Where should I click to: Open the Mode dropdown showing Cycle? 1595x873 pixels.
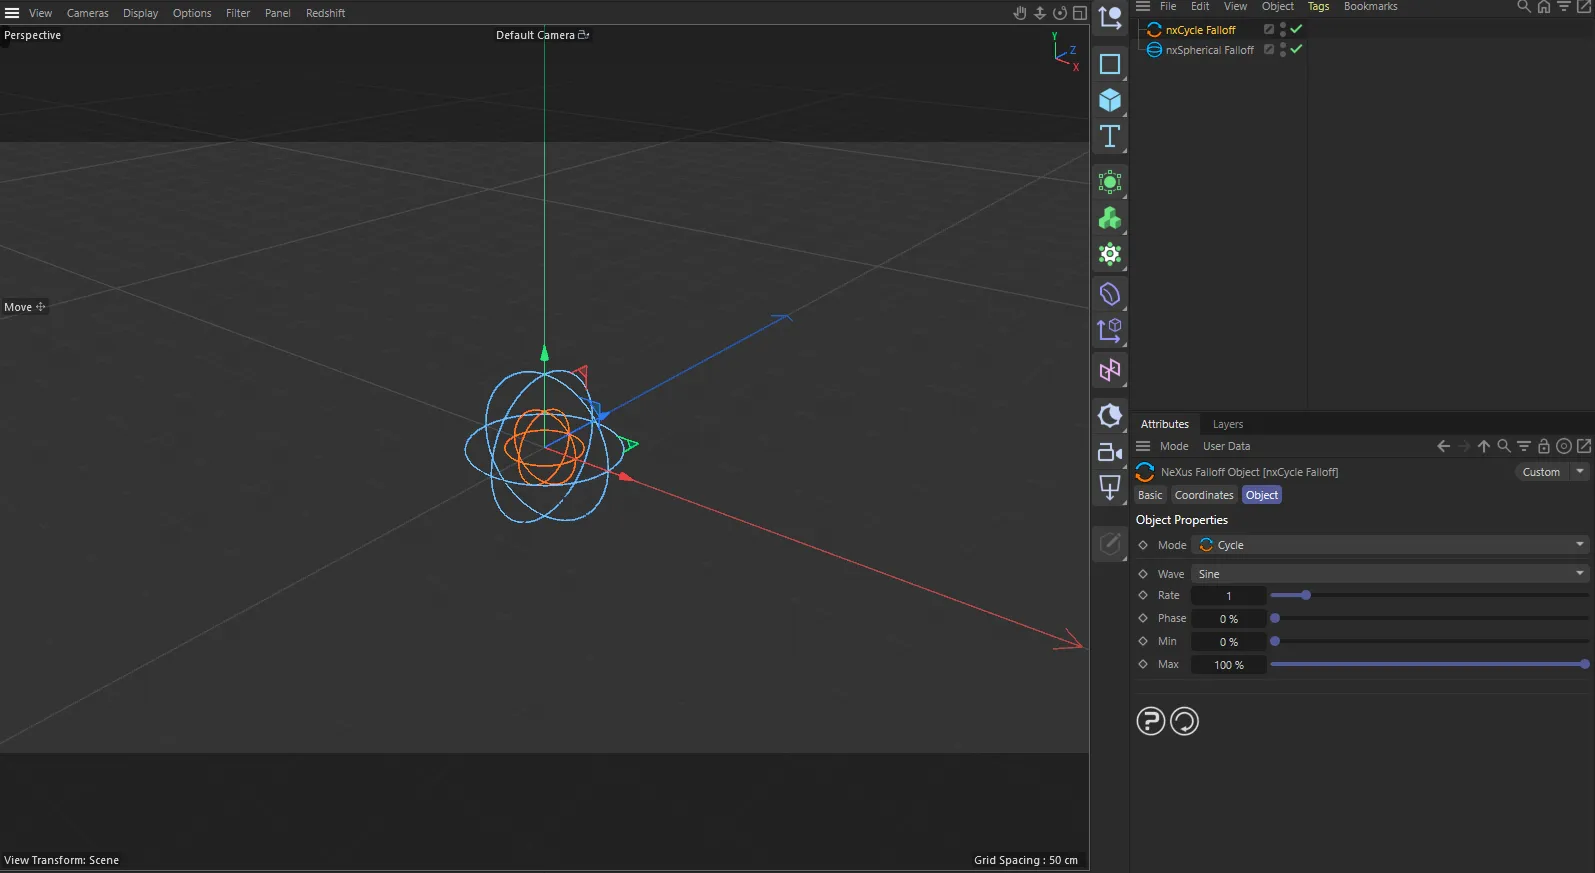click(x=1390, y=545)
